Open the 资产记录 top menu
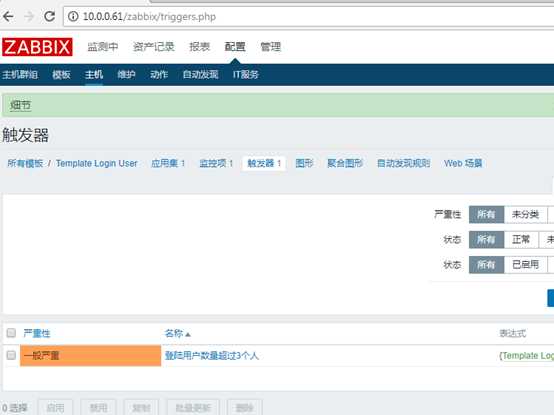The height and width of the screenshot is (415, 554). tap(154, 47)
